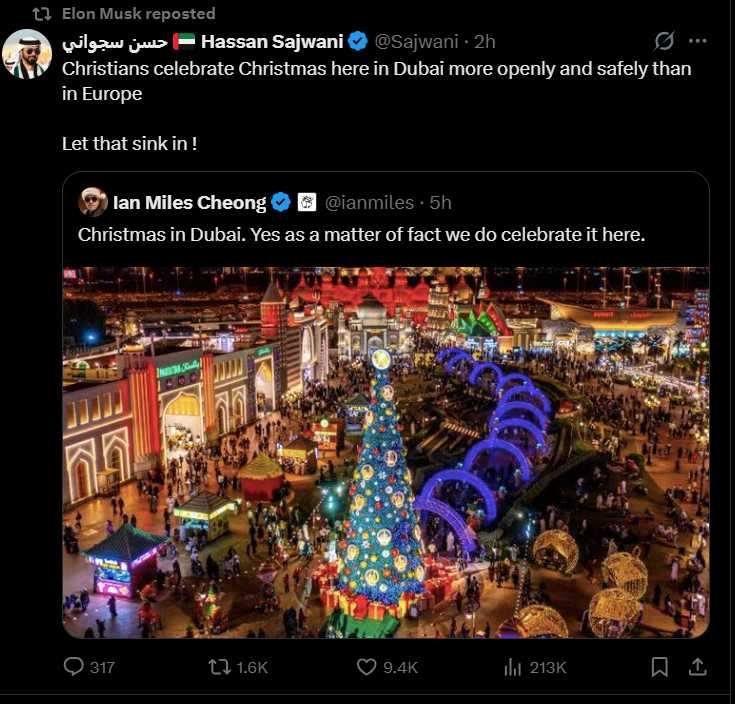Click the affiliate badge next to Ian Miles Cheong
This screenshot has height=704, width=735.
click(307, 203)
